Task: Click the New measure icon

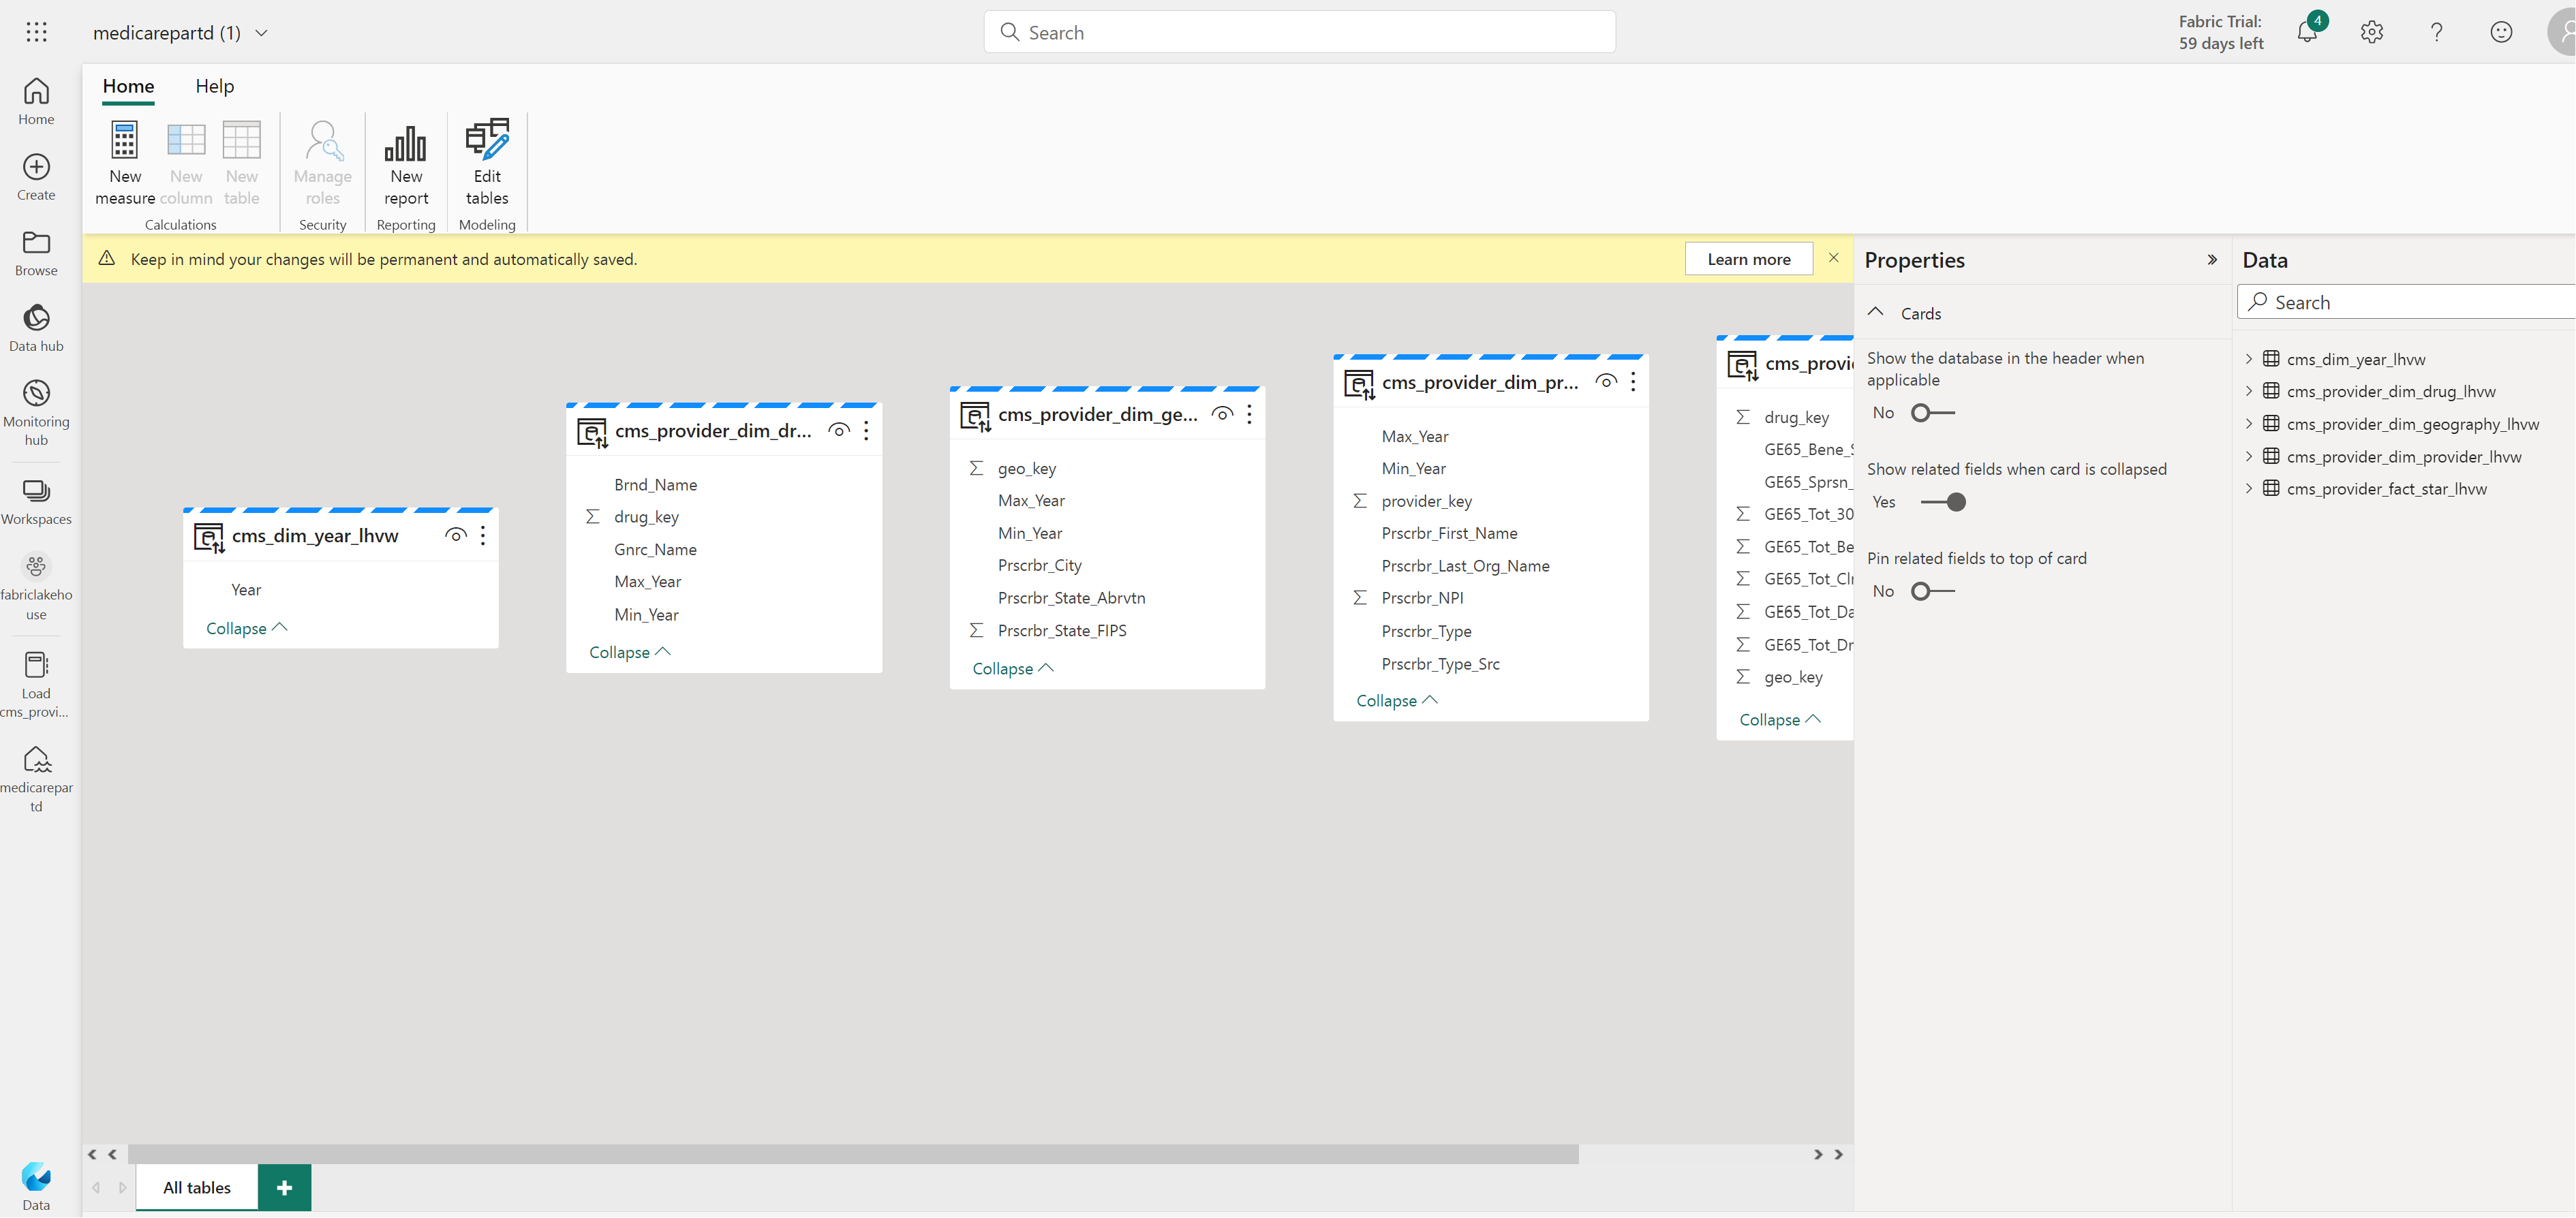Action: (x=125, y=141)
